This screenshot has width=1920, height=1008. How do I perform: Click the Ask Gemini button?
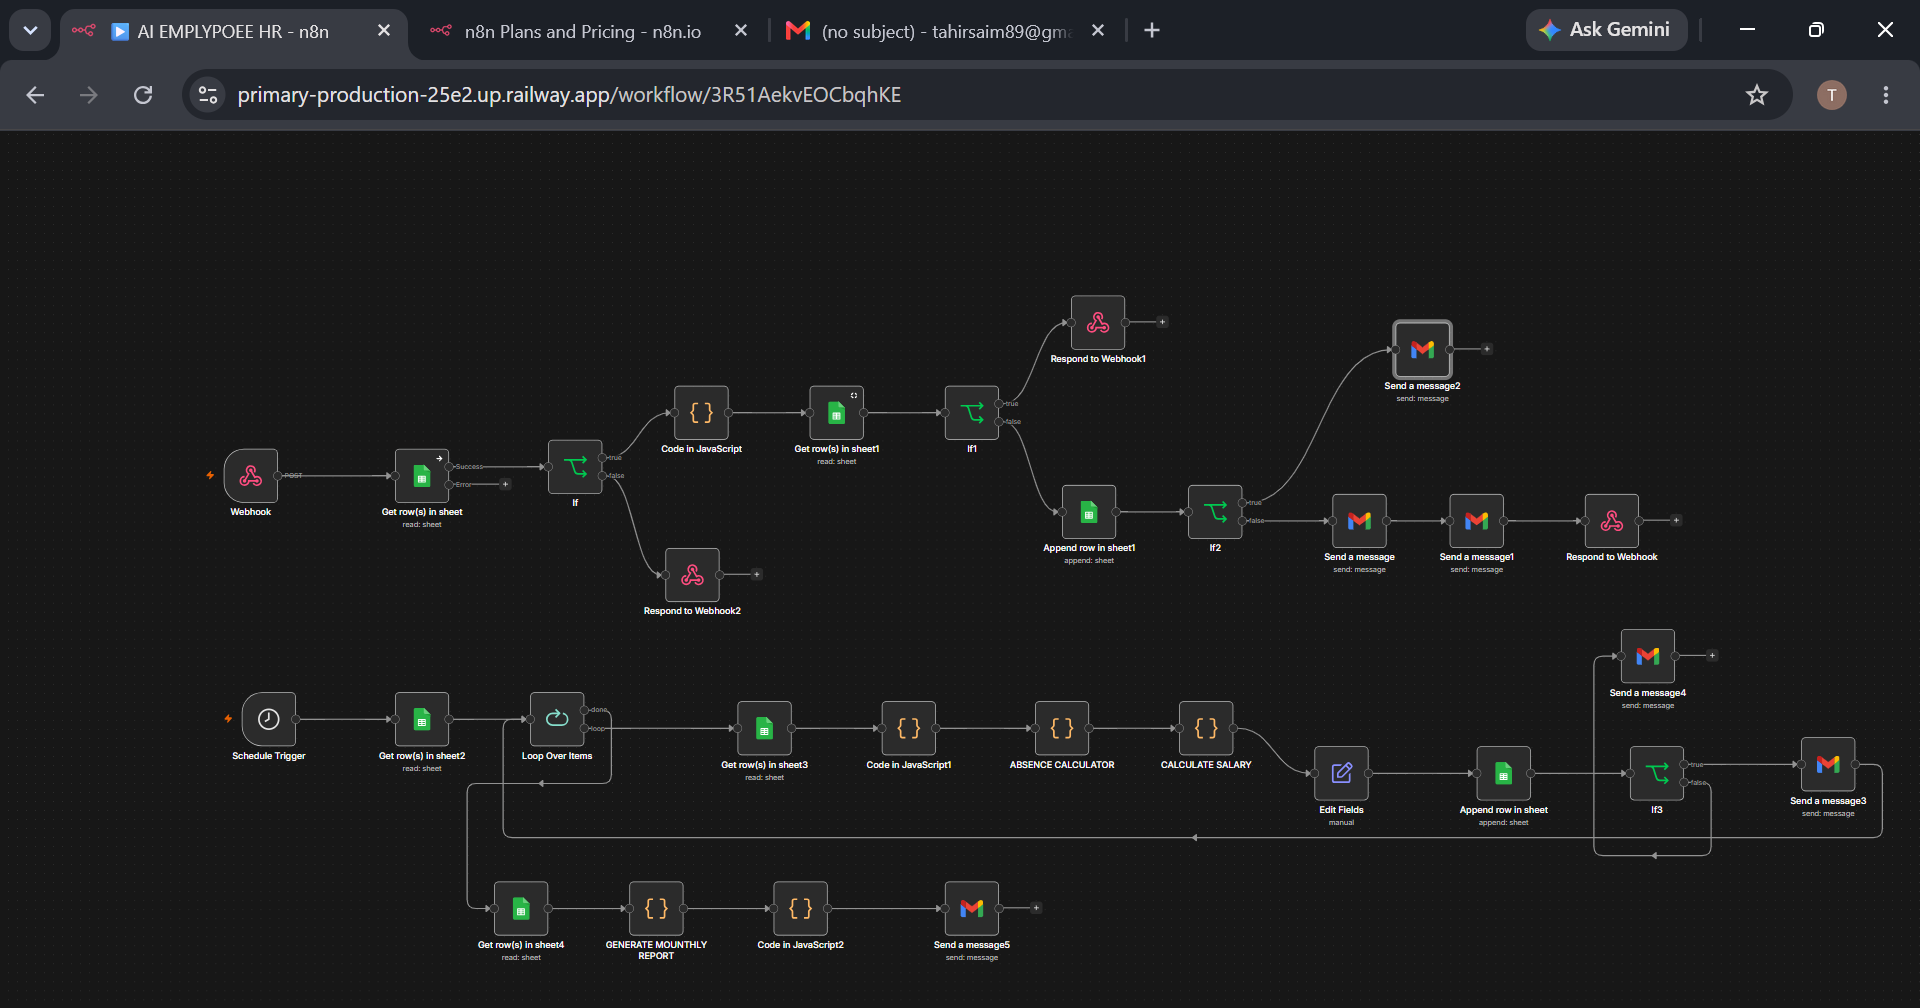point(1606,30)
